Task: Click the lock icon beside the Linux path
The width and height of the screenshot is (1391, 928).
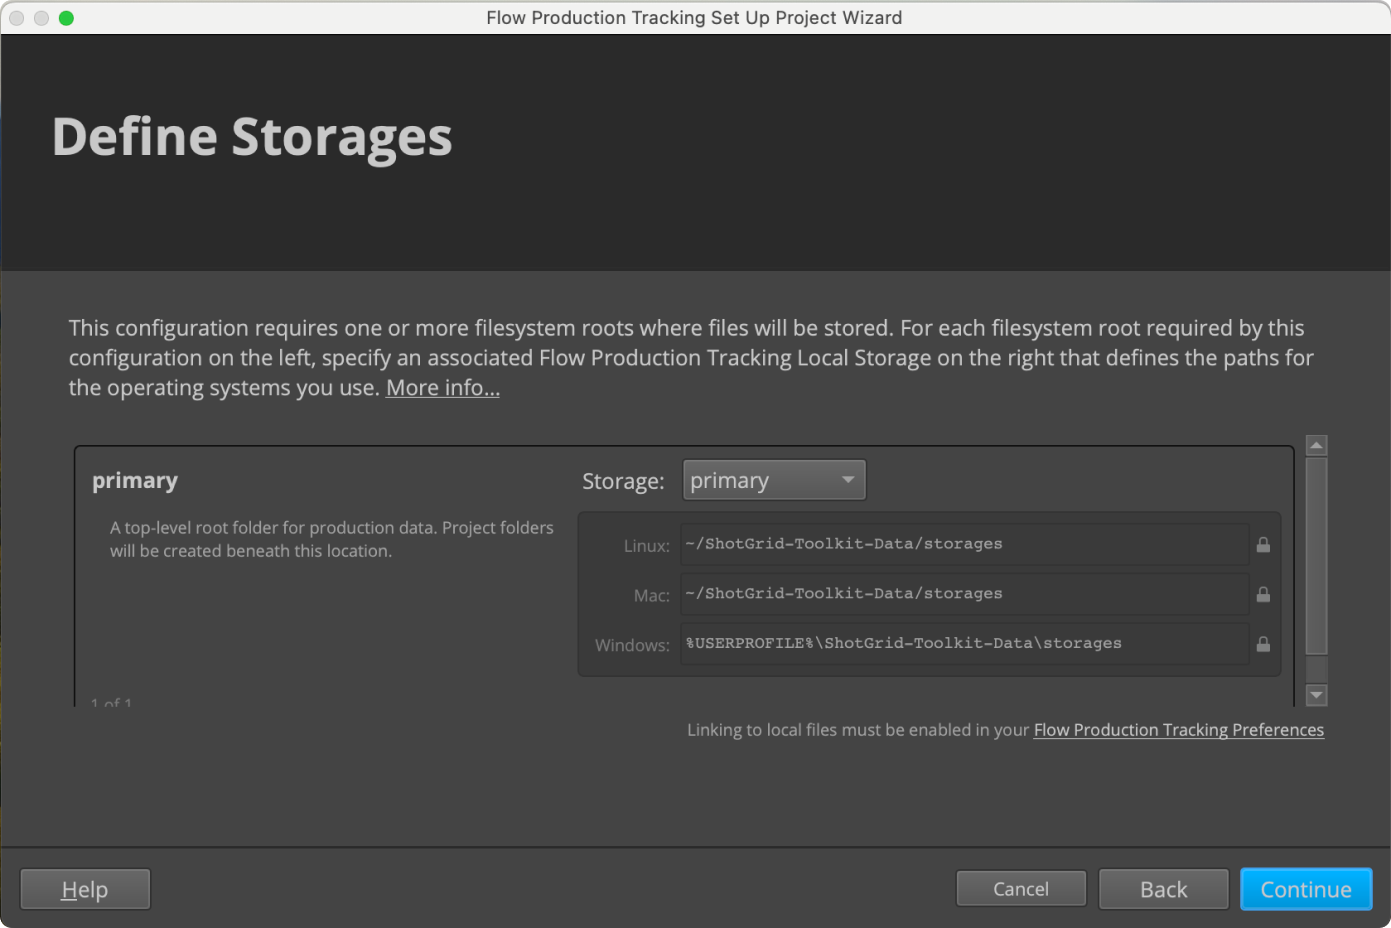Action: [1263, 545]
